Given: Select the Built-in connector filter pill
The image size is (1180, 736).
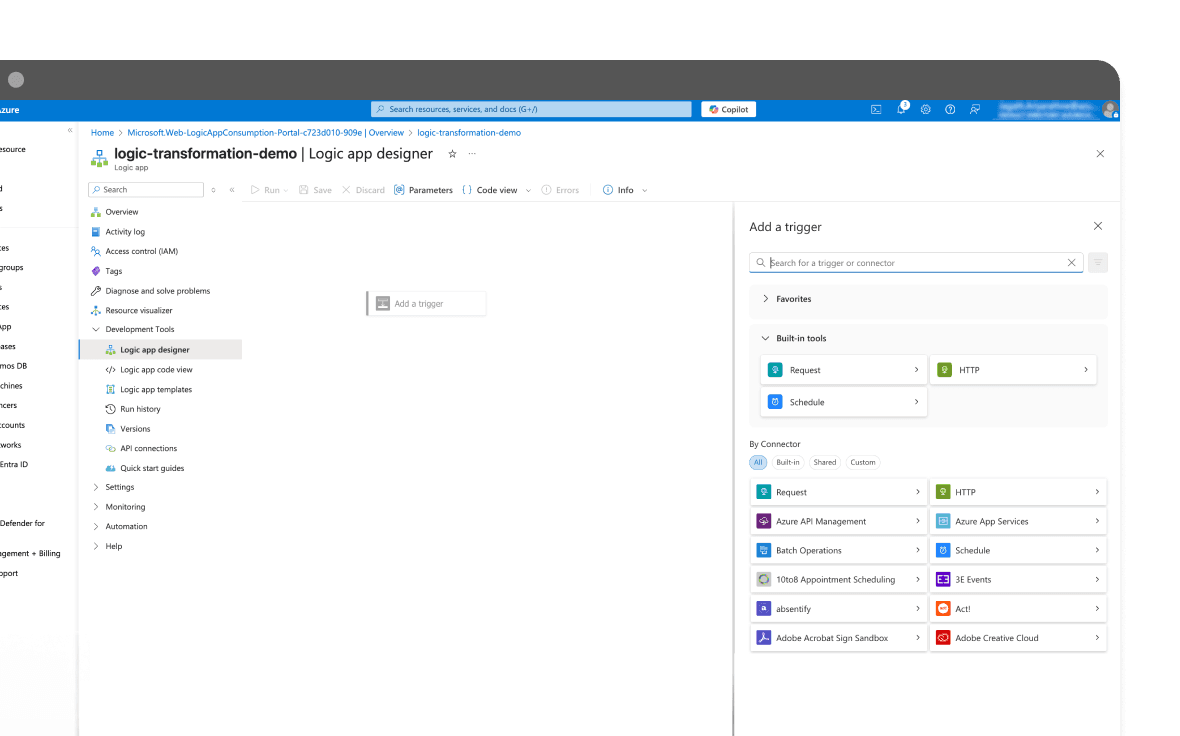Looking at the screenshot, I should coord(788,462).
